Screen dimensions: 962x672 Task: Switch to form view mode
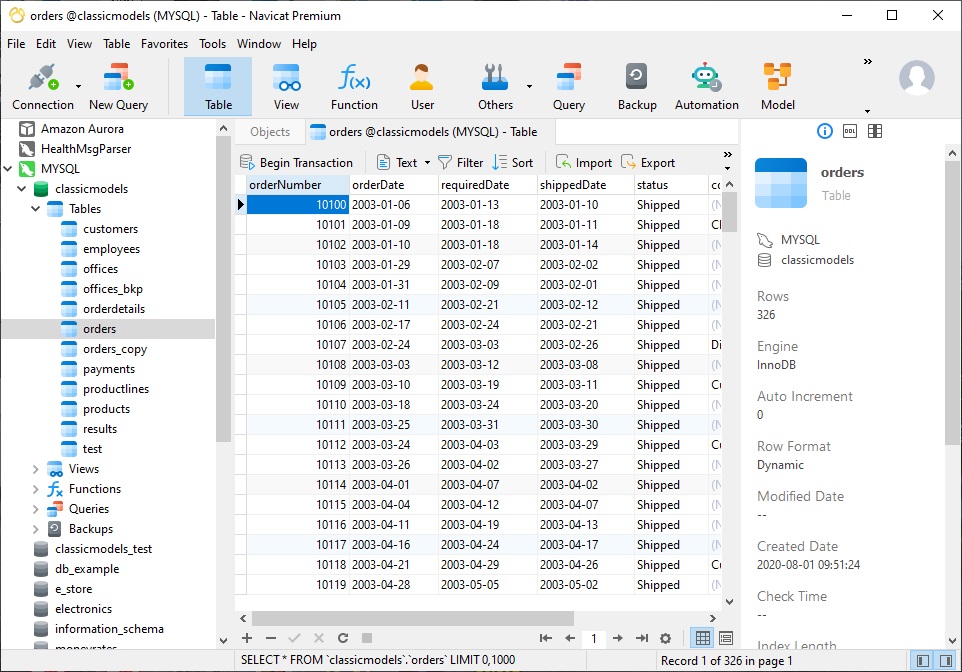coord(726,638)
